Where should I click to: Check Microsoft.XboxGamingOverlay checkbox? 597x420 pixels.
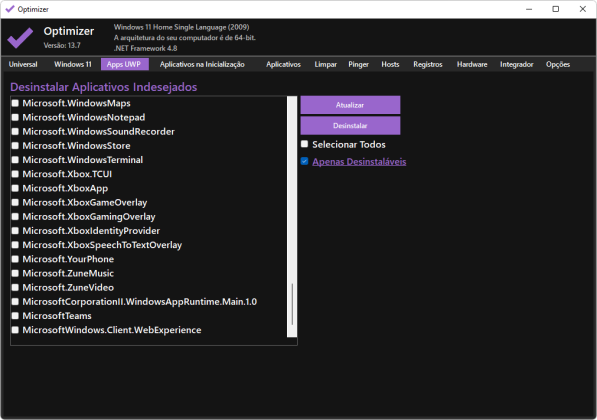pos(15,216)
